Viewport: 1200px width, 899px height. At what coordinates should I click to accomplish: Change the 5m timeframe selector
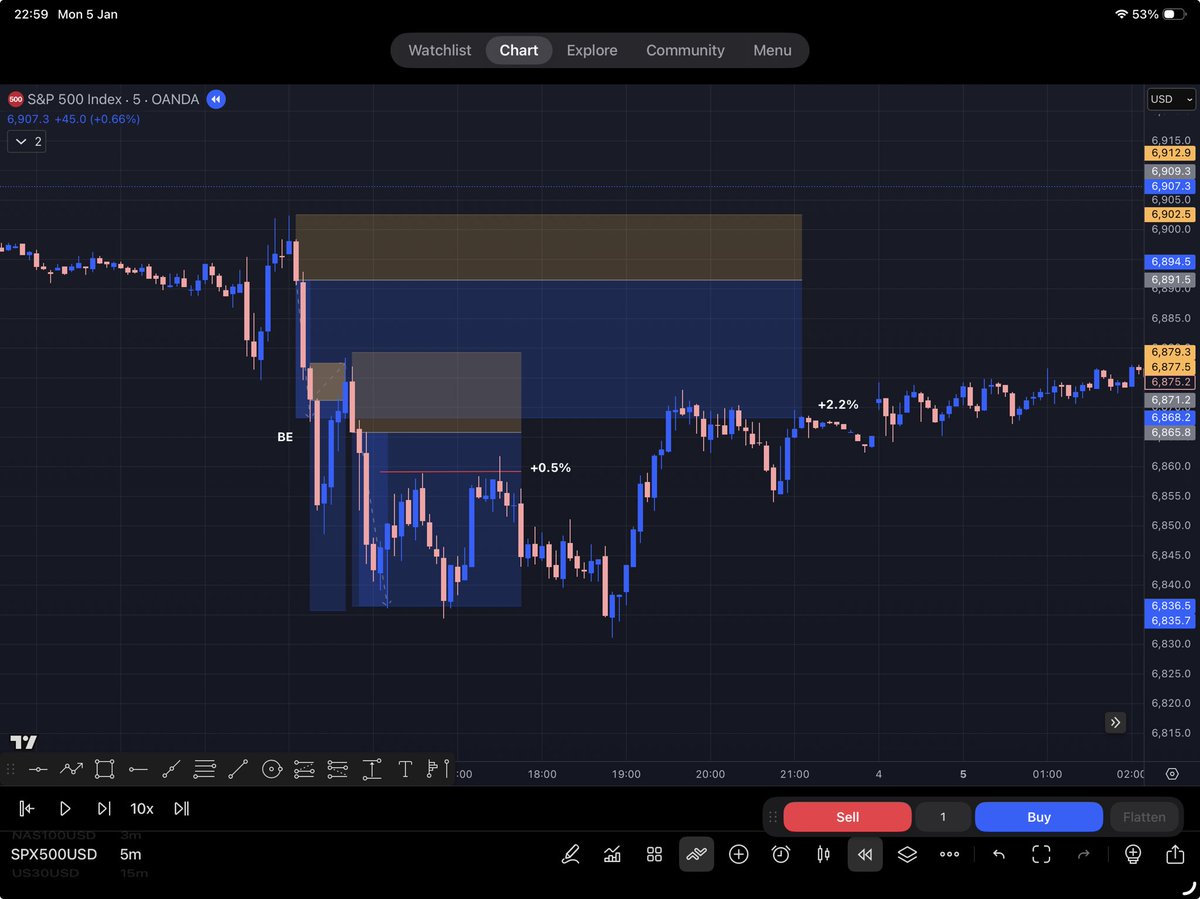[x=130, y=854]
